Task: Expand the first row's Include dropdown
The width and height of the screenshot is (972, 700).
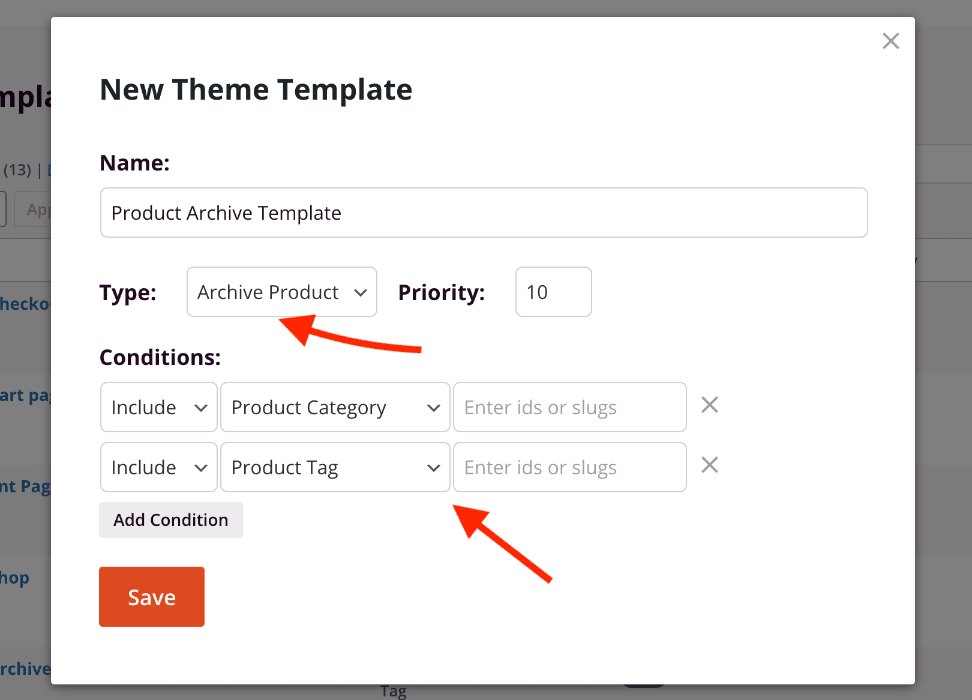Action: 158,408
